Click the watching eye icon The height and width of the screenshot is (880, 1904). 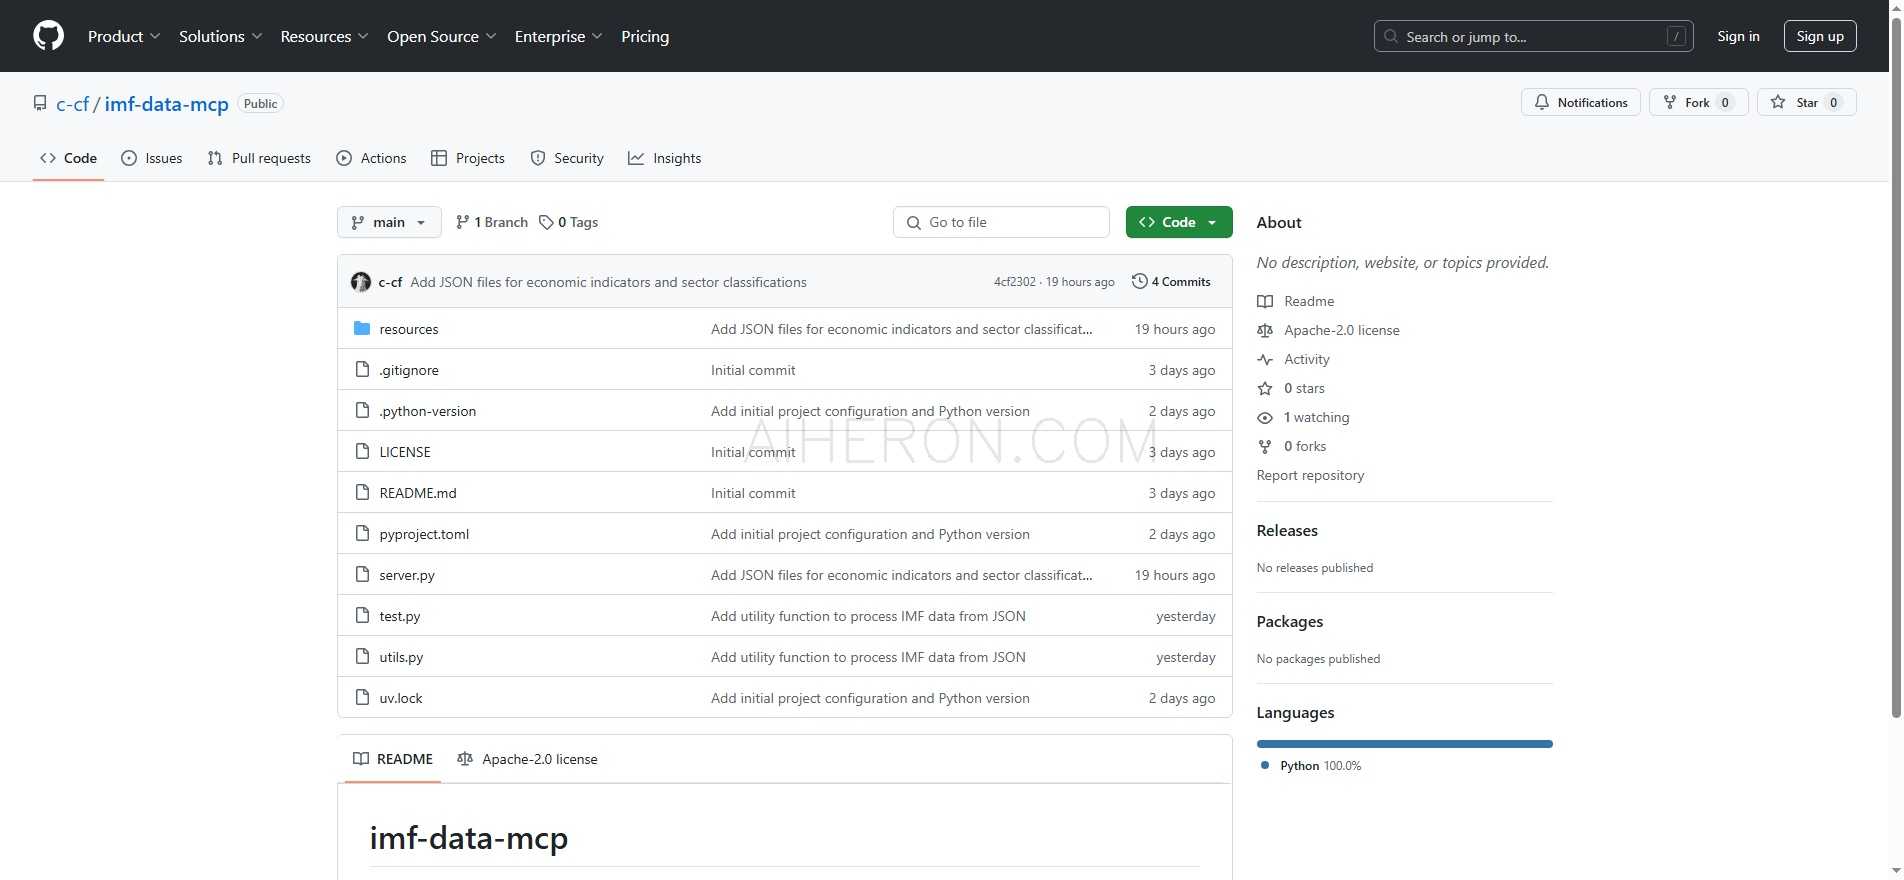point(1265,417)
